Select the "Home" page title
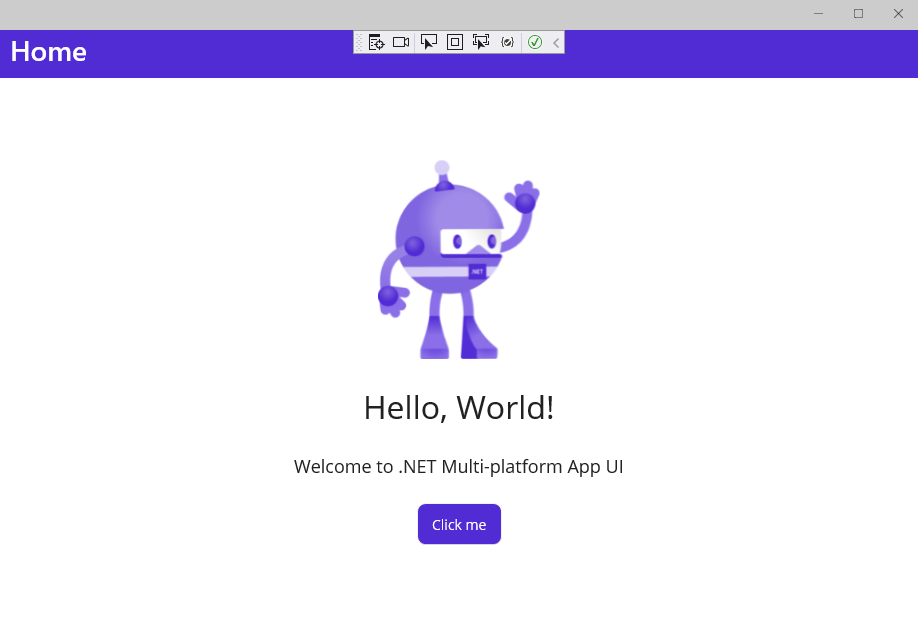Viewport: 918px width, 626px height. point(48,52)
